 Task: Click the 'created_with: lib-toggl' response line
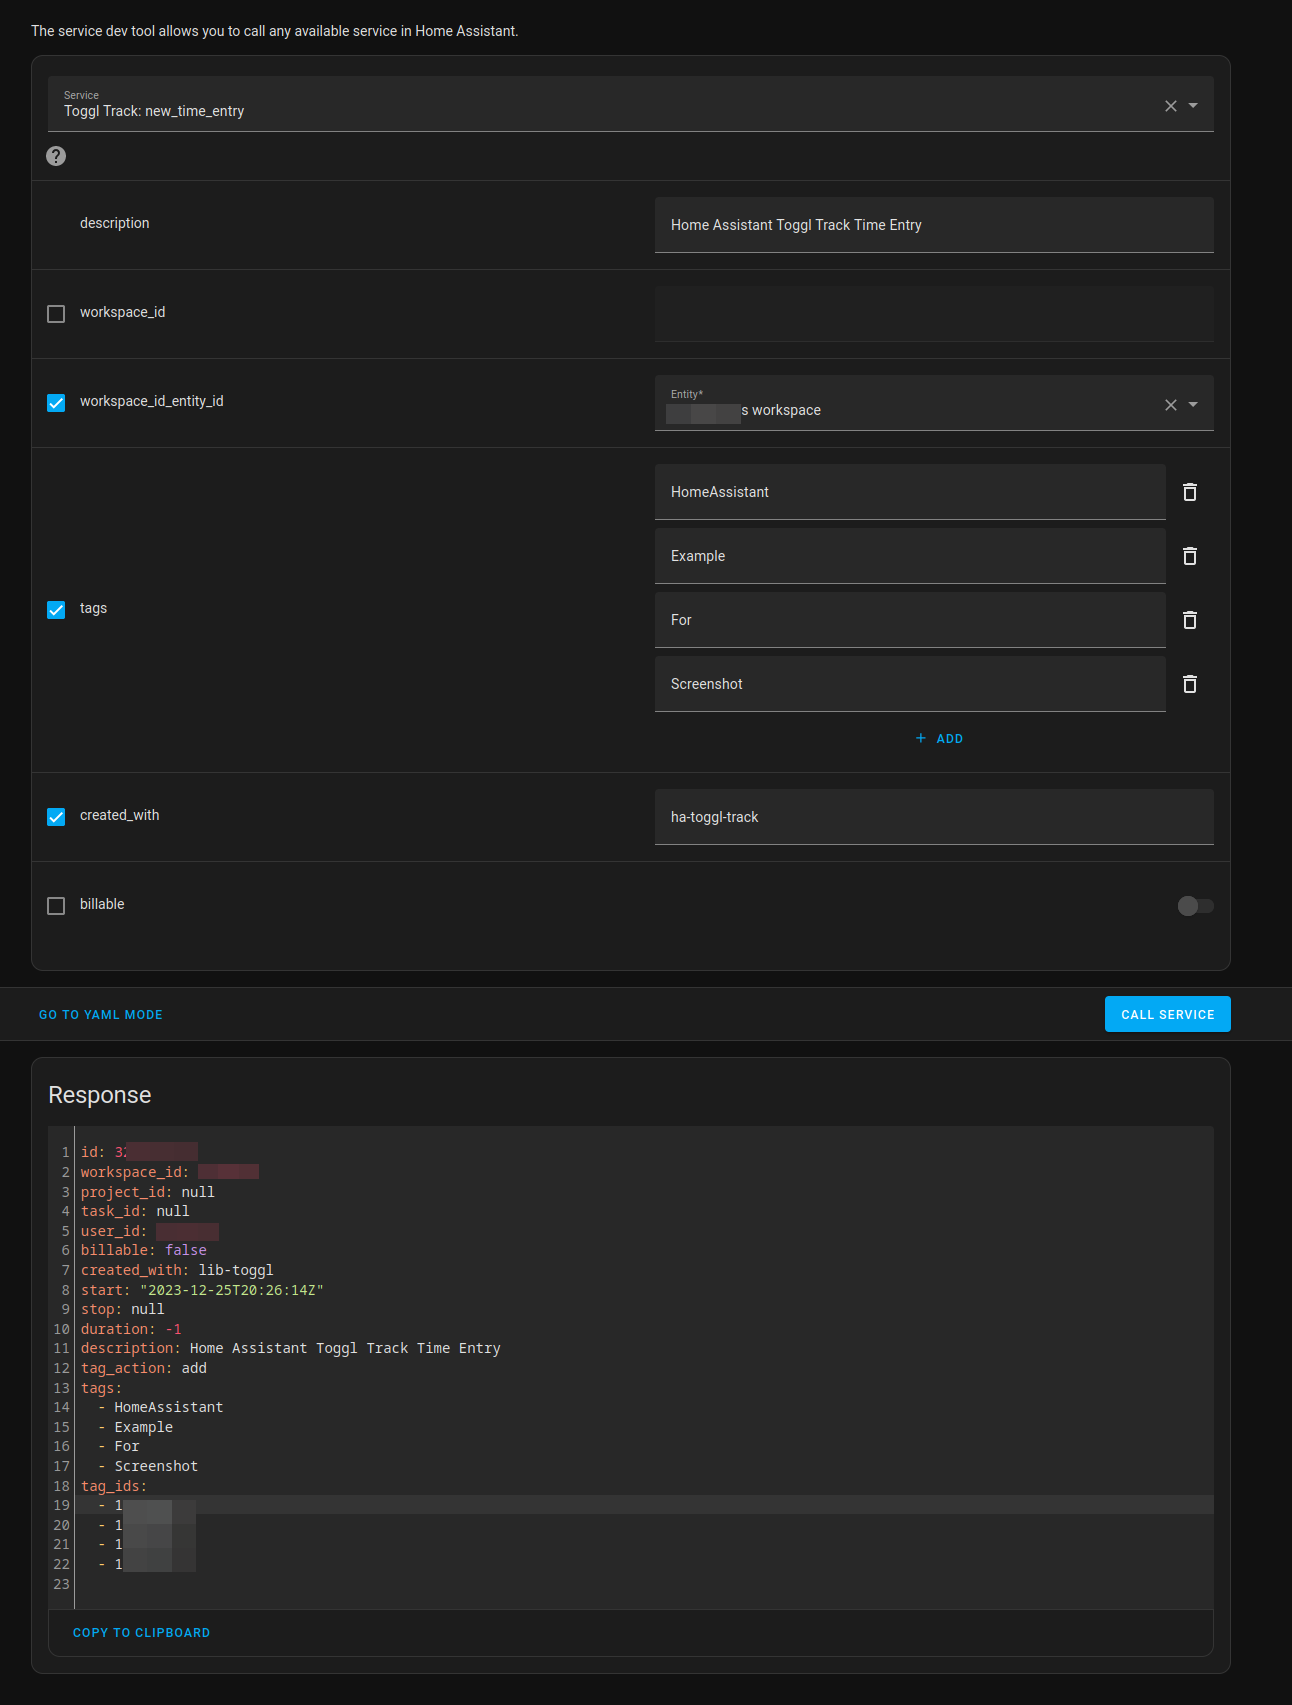pos(177,1270)
